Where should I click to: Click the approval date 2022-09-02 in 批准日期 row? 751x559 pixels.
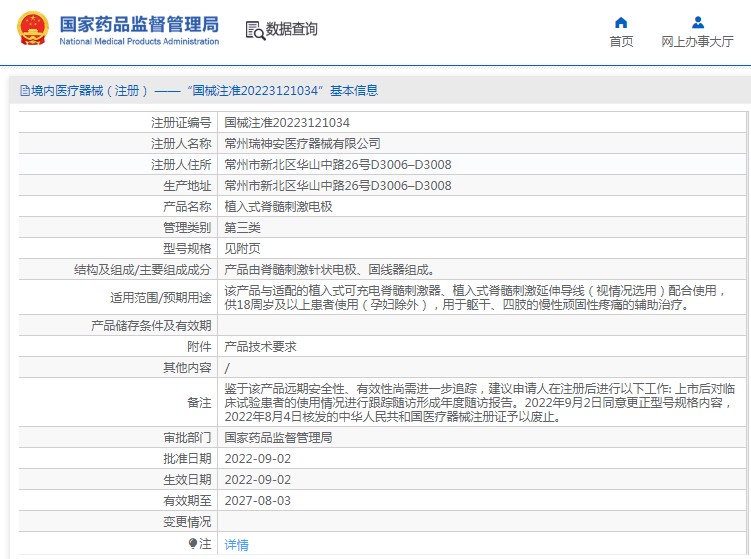pyautogui.click(x=257, y=458)
